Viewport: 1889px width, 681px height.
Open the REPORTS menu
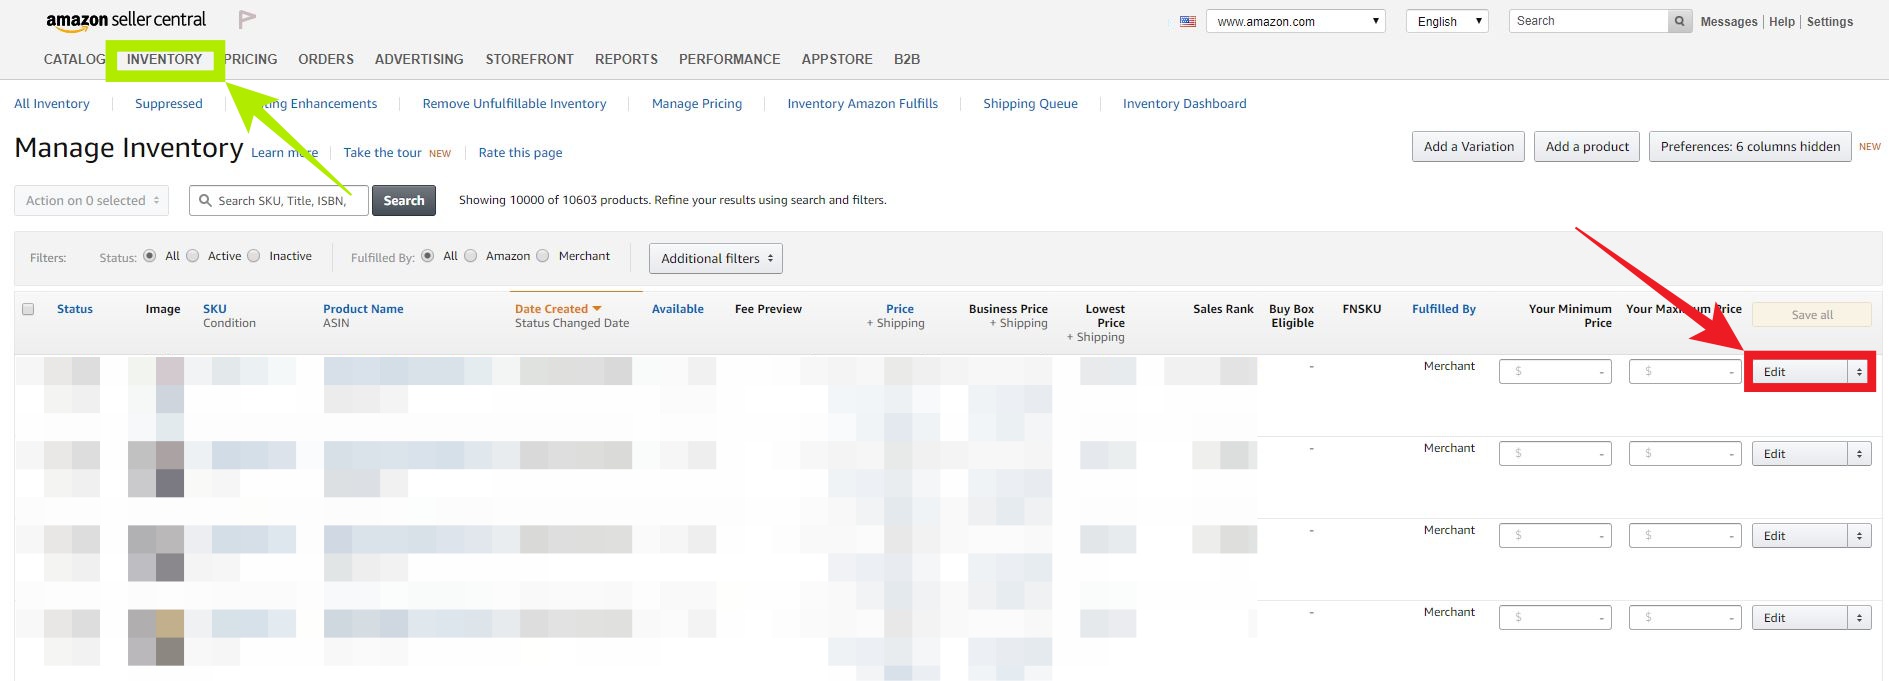[x=626, y=59]
